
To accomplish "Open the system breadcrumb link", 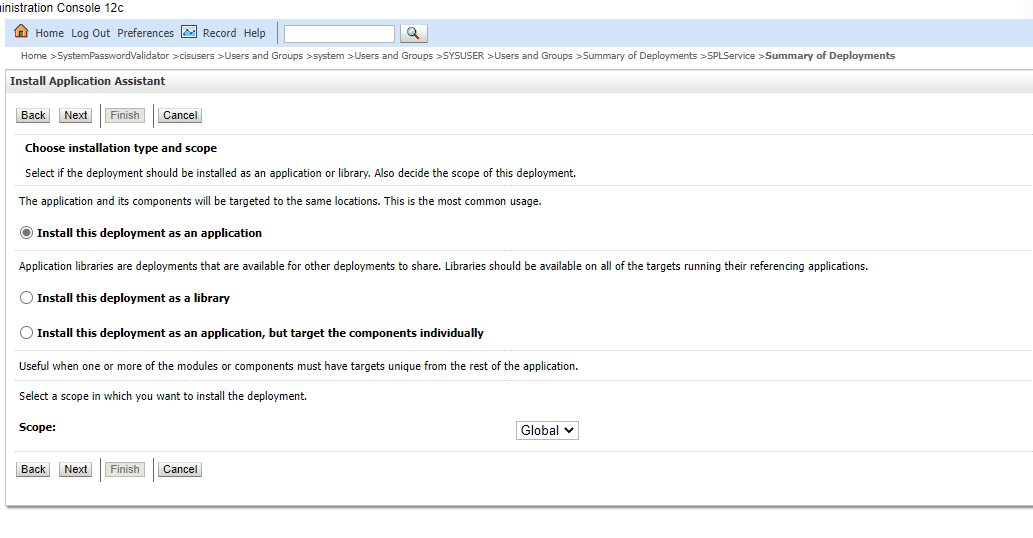I will tap(329, 56).
